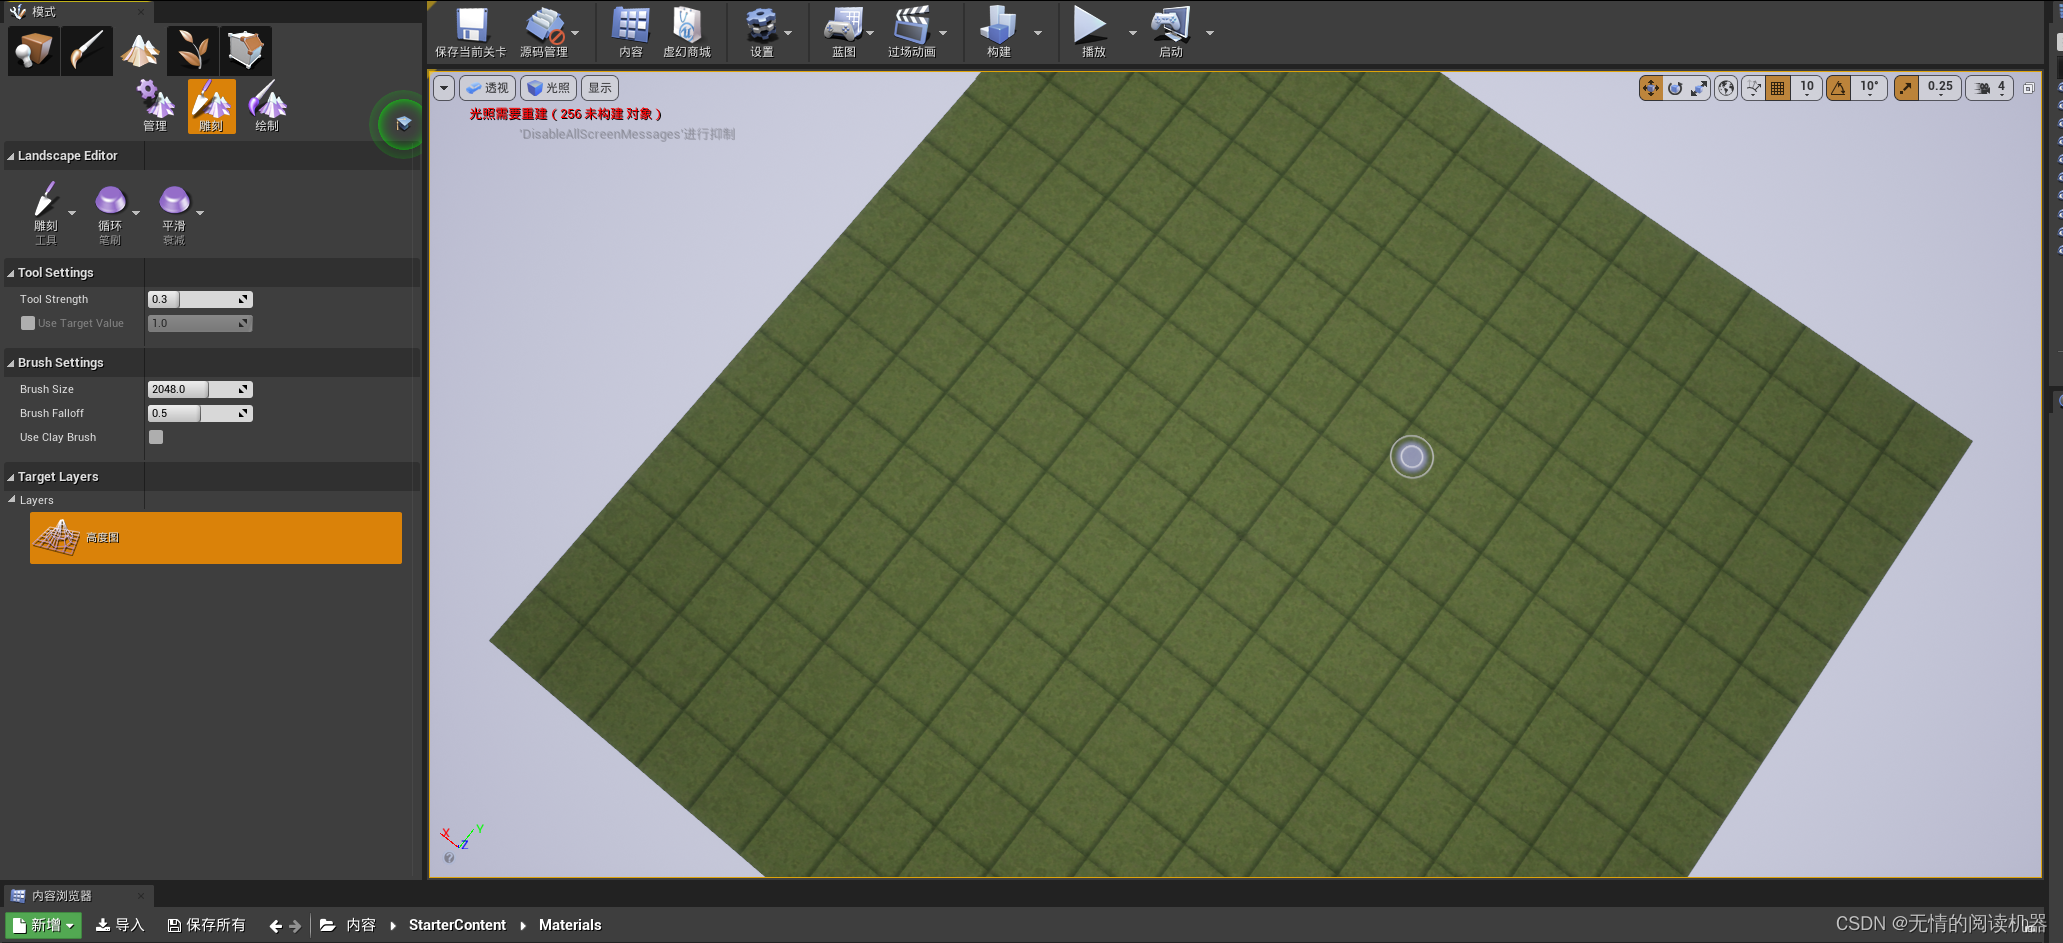
Task: Switch to the 绘制 (Paint) landscape tab
Action: [267, 106]
